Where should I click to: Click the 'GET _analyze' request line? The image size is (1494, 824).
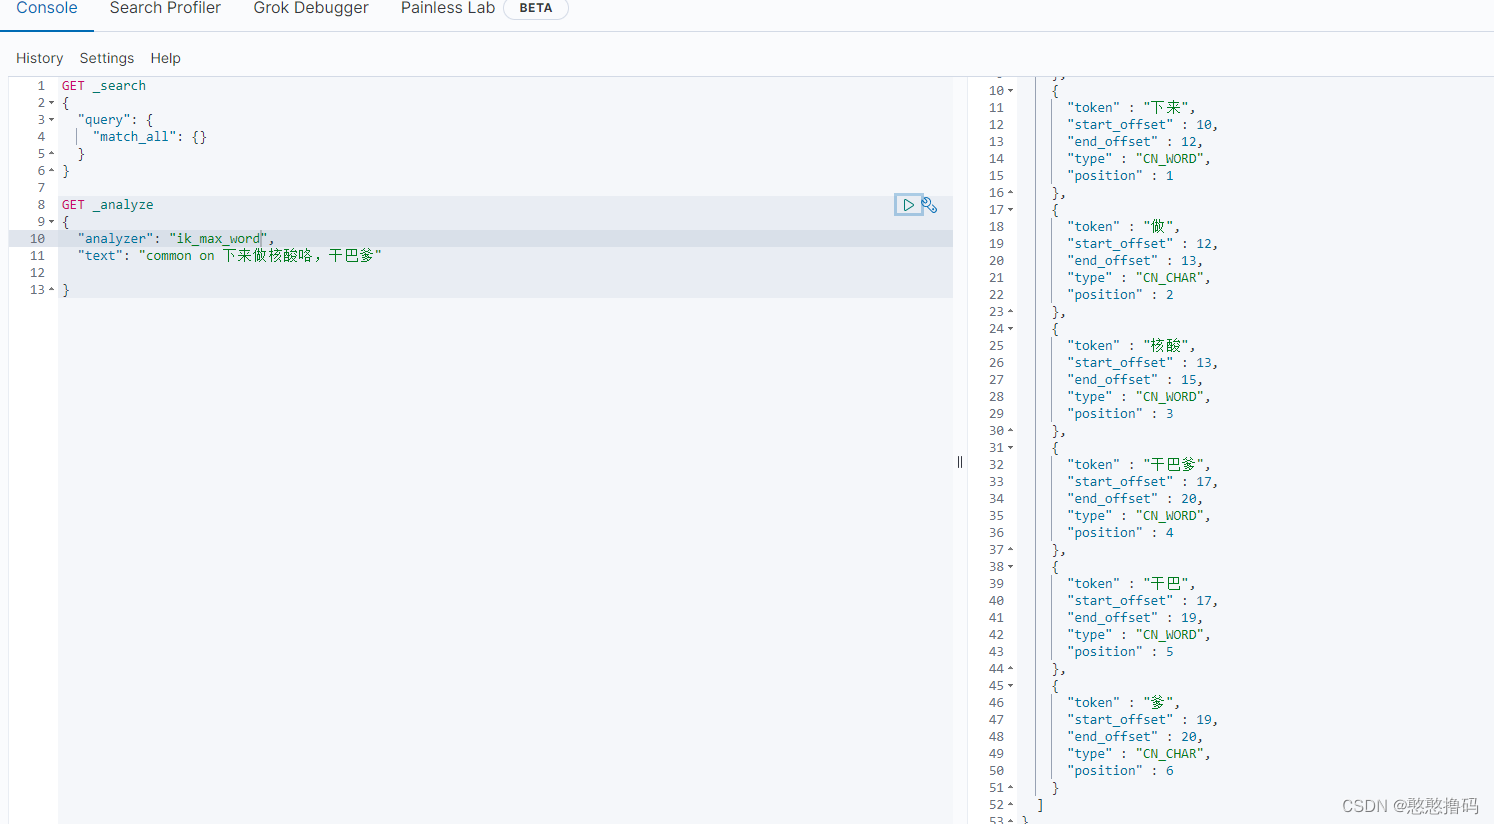[x=108, y=205]
